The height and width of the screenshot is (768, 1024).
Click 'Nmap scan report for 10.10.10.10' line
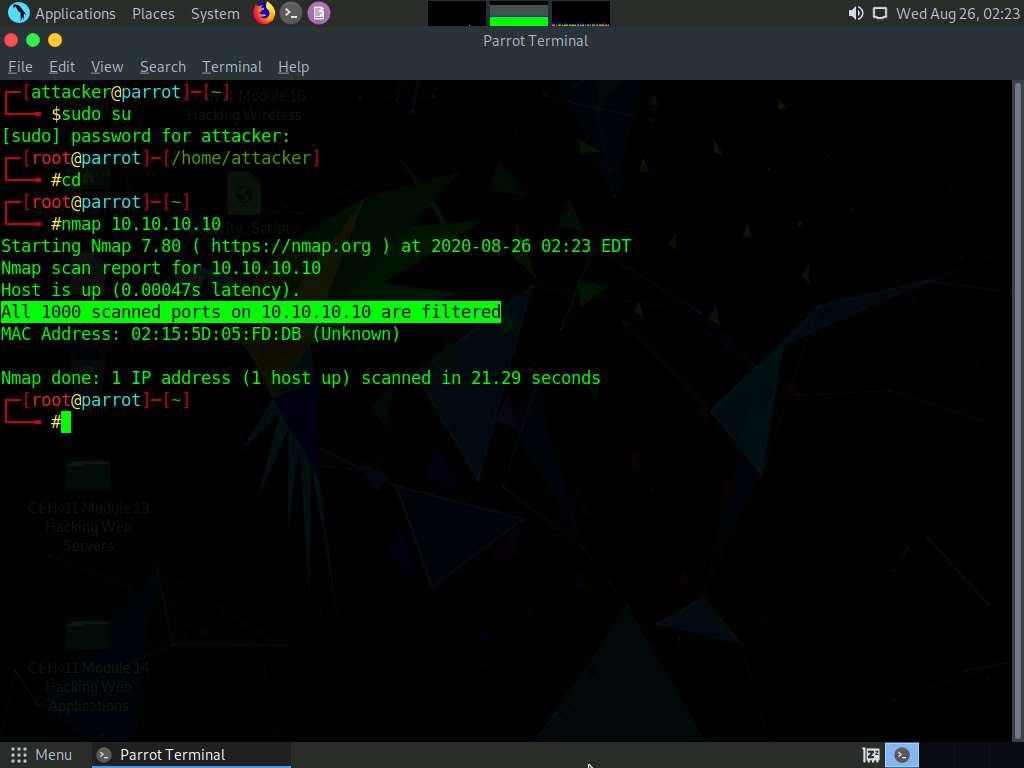point(161,268)
